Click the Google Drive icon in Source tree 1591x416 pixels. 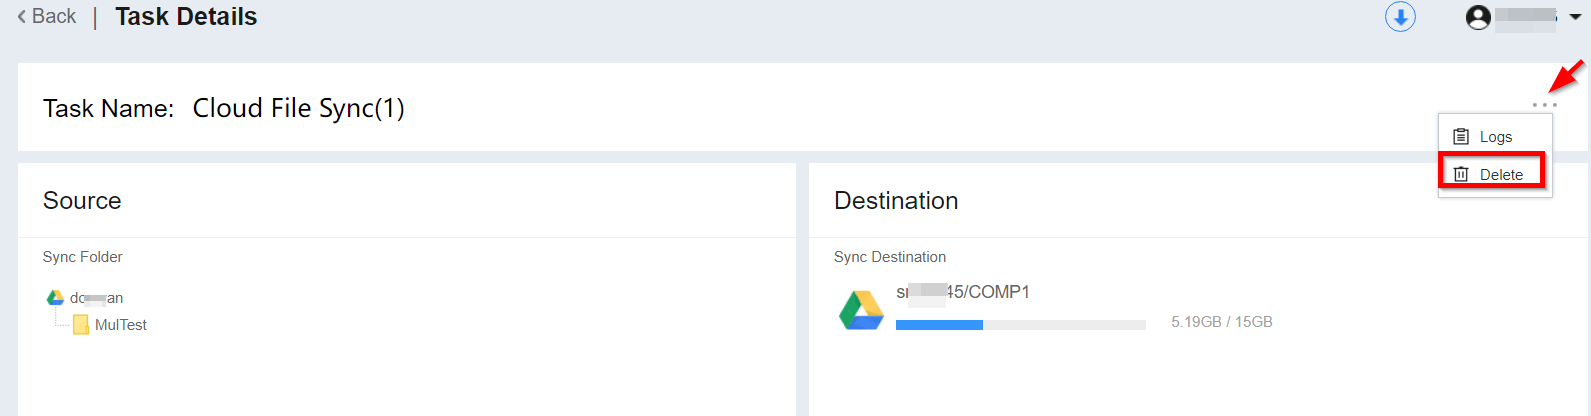55,298
